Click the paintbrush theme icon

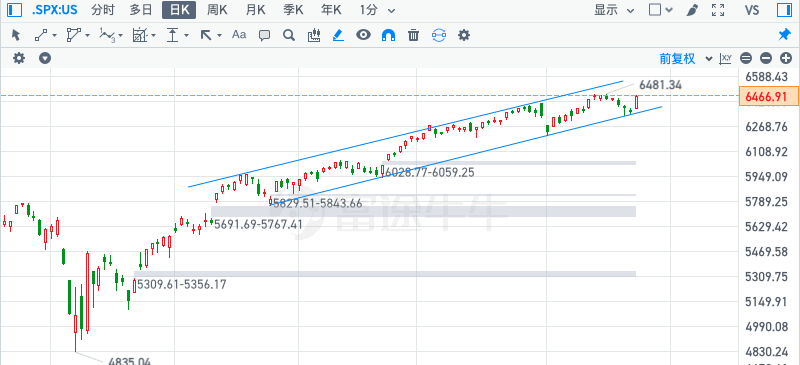point(692,10)
